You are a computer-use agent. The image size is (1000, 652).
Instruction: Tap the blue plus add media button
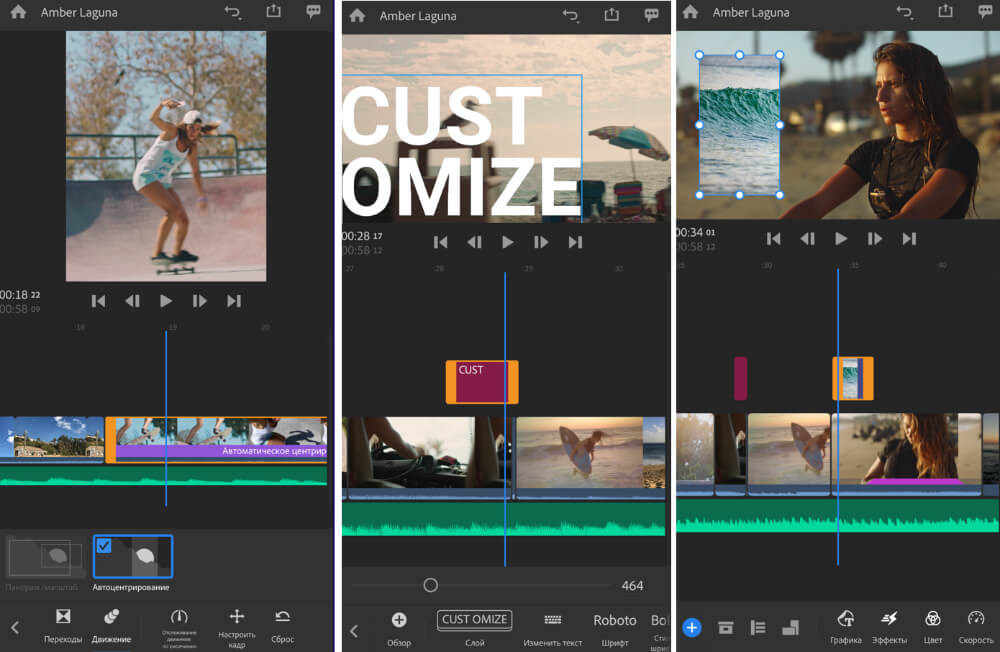point(692,627)
